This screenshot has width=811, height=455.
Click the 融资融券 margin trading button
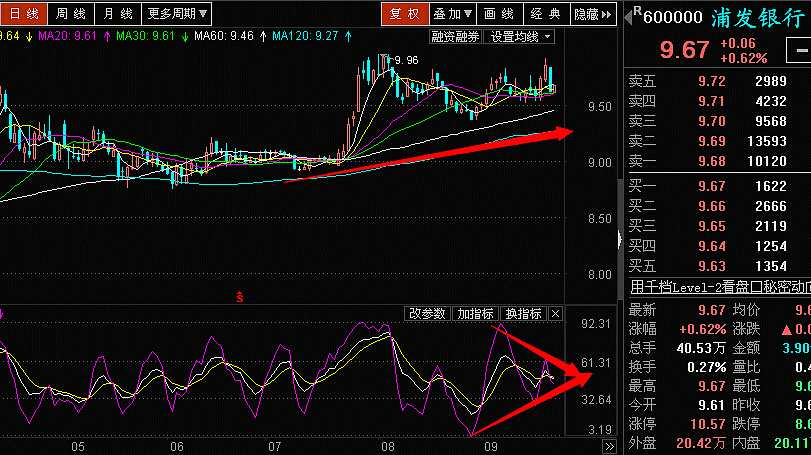(x=455, y=37)
